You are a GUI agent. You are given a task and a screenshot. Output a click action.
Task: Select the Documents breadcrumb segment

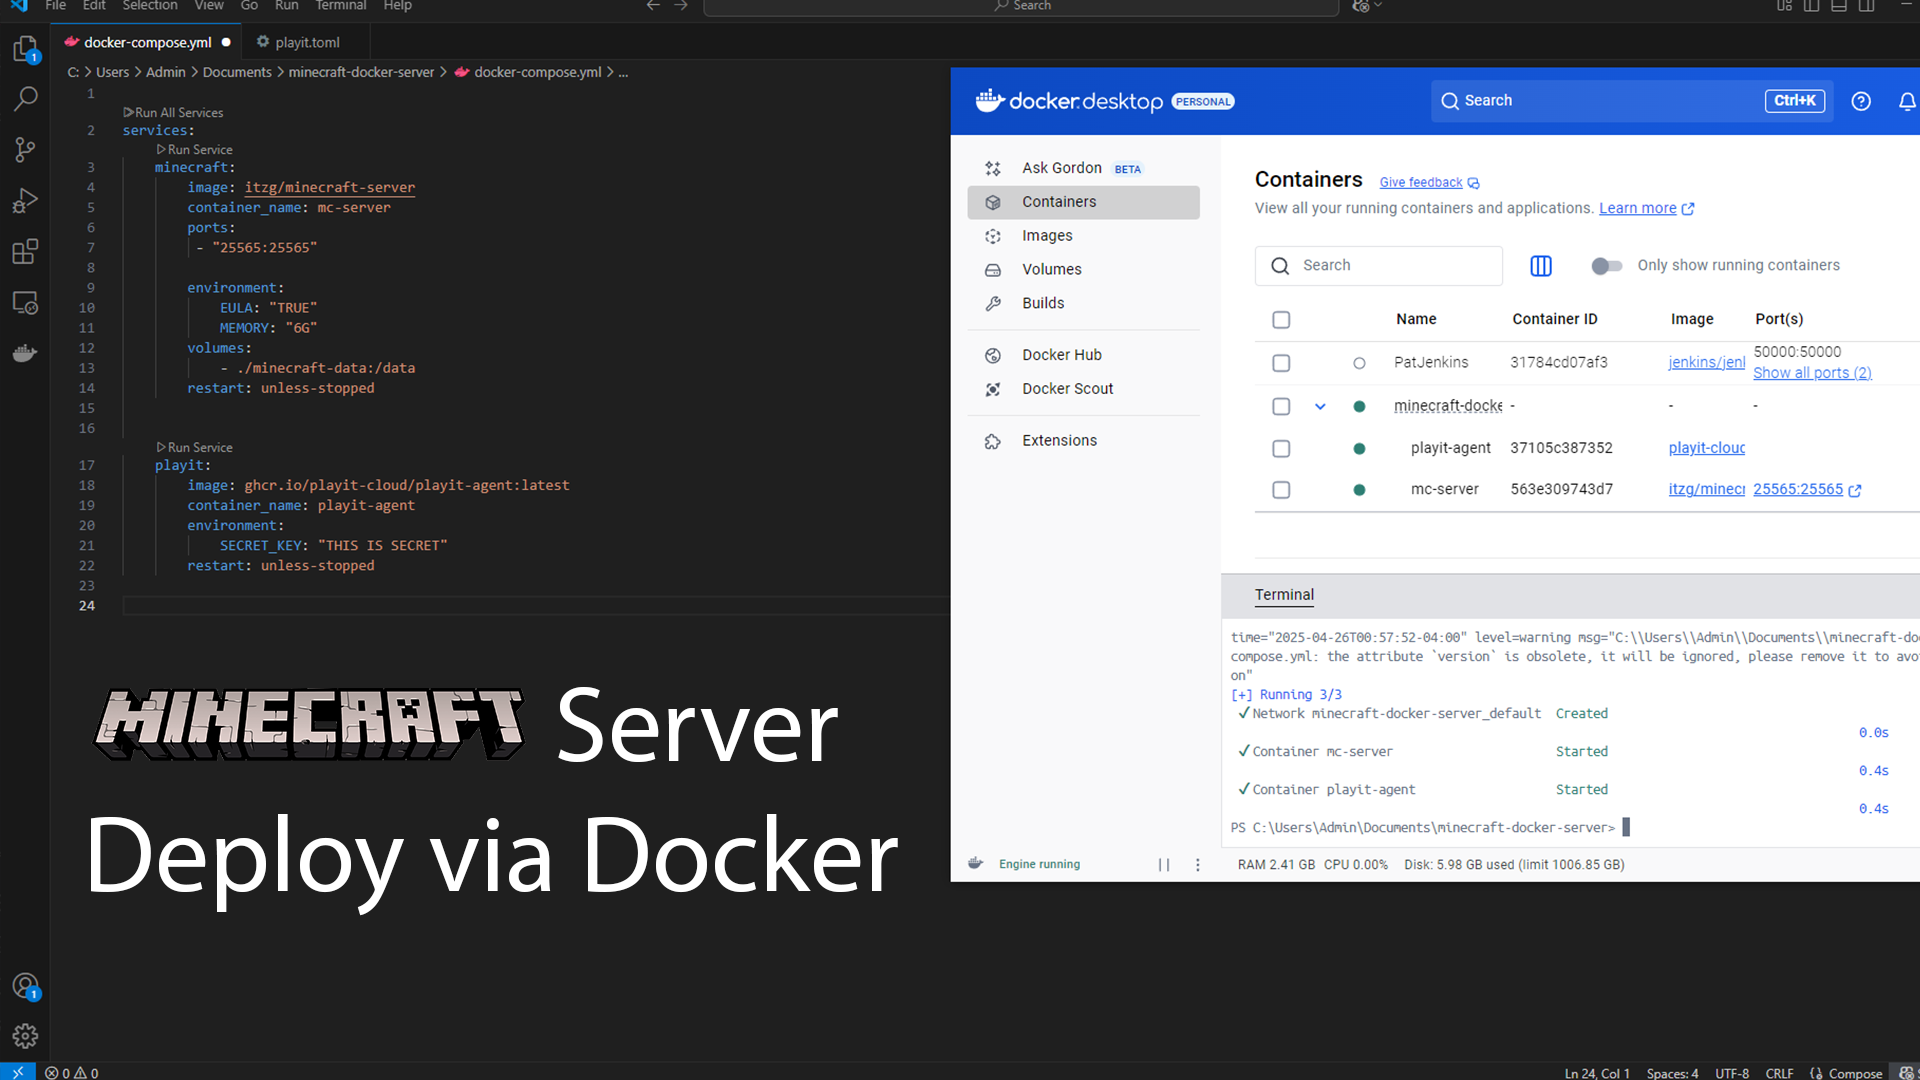click(237, 72)
